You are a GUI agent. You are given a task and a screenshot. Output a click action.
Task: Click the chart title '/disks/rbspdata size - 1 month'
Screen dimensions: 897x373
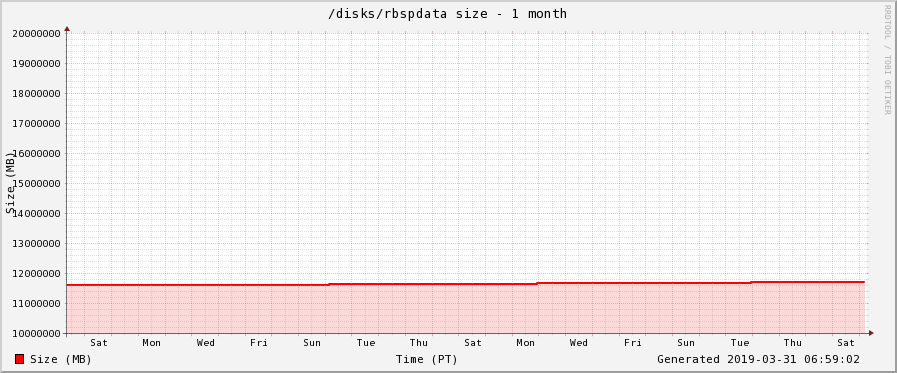(447, 14)
